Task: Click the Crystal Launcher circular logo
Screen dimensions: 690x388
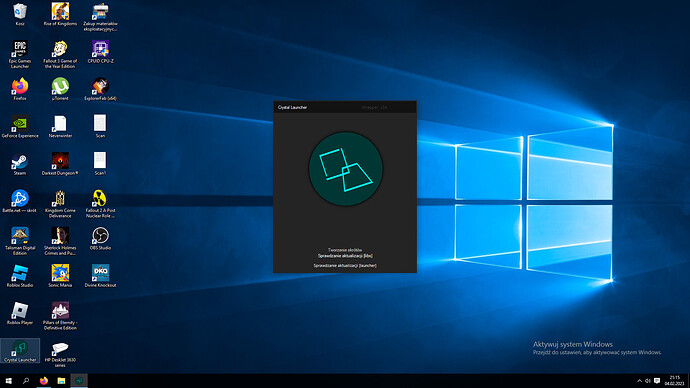Action: point(345,169)
